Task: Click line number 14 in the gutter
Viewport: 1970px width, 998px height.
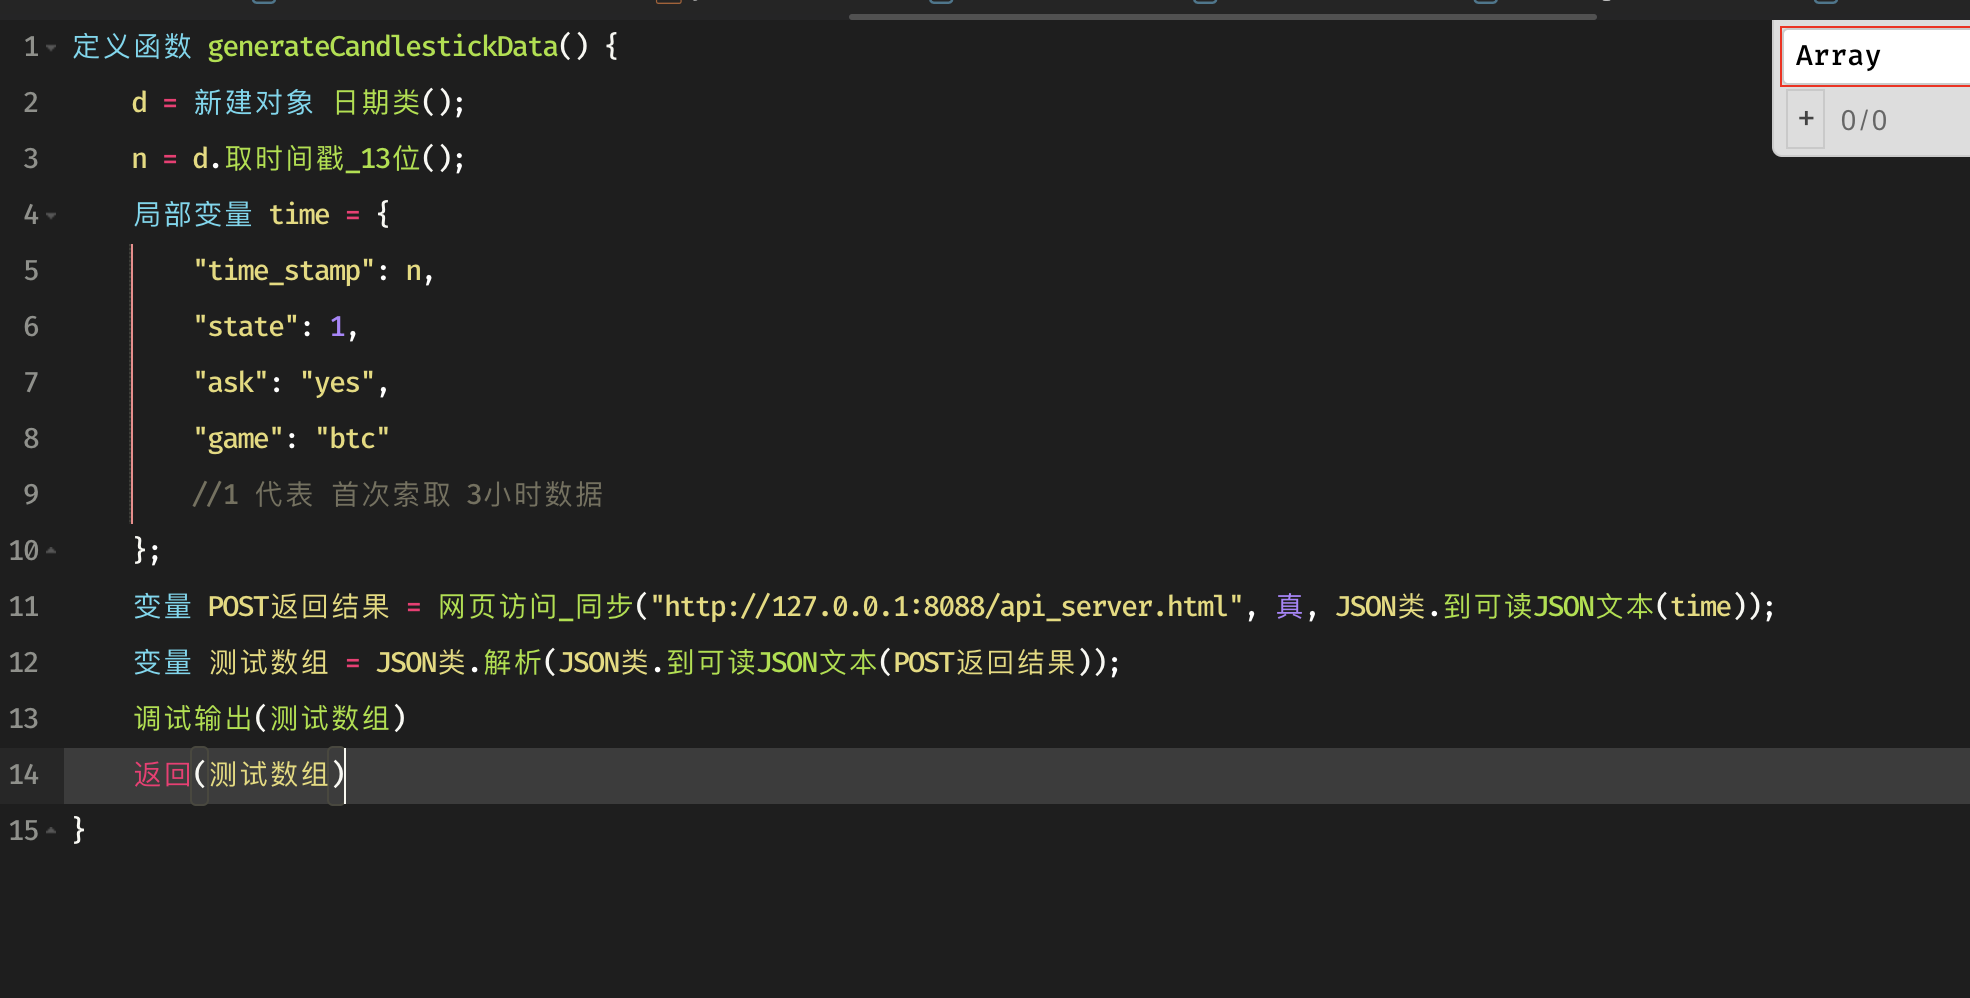Action: tap(24, 775)
